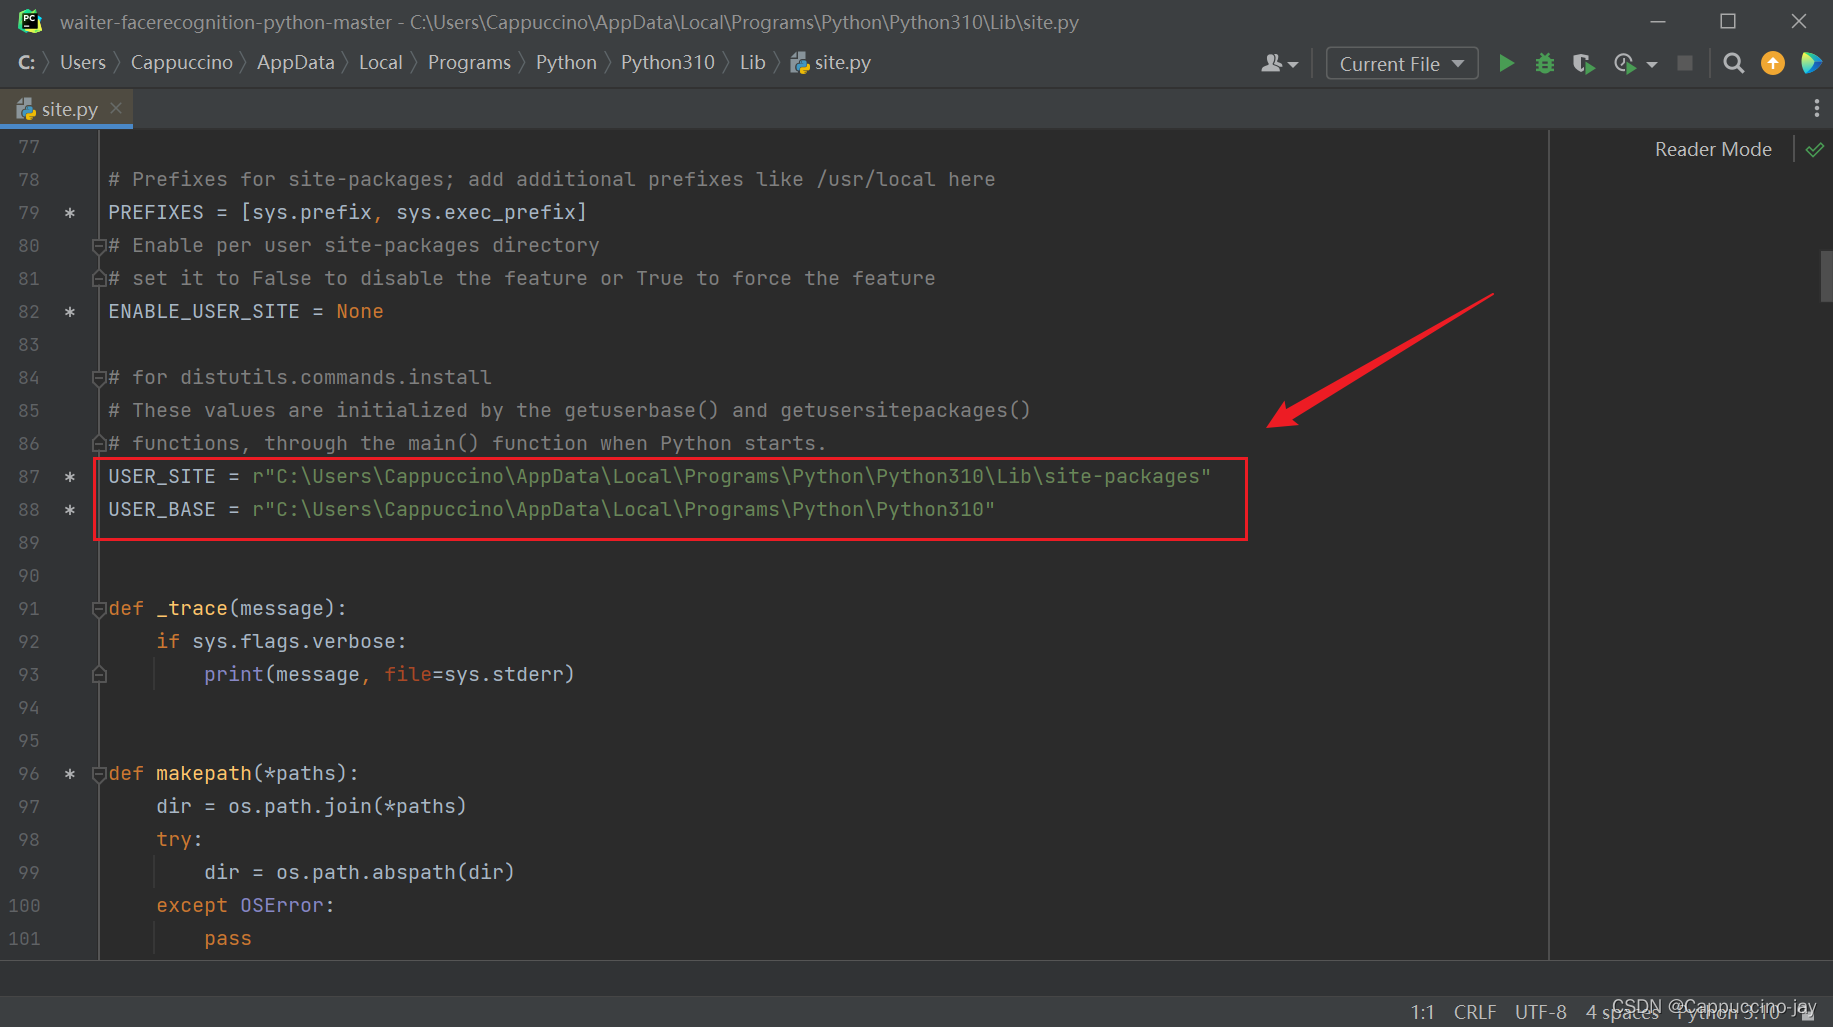Expand the user account dropdown
1833x1027 pixels.
click(1279, 64)
